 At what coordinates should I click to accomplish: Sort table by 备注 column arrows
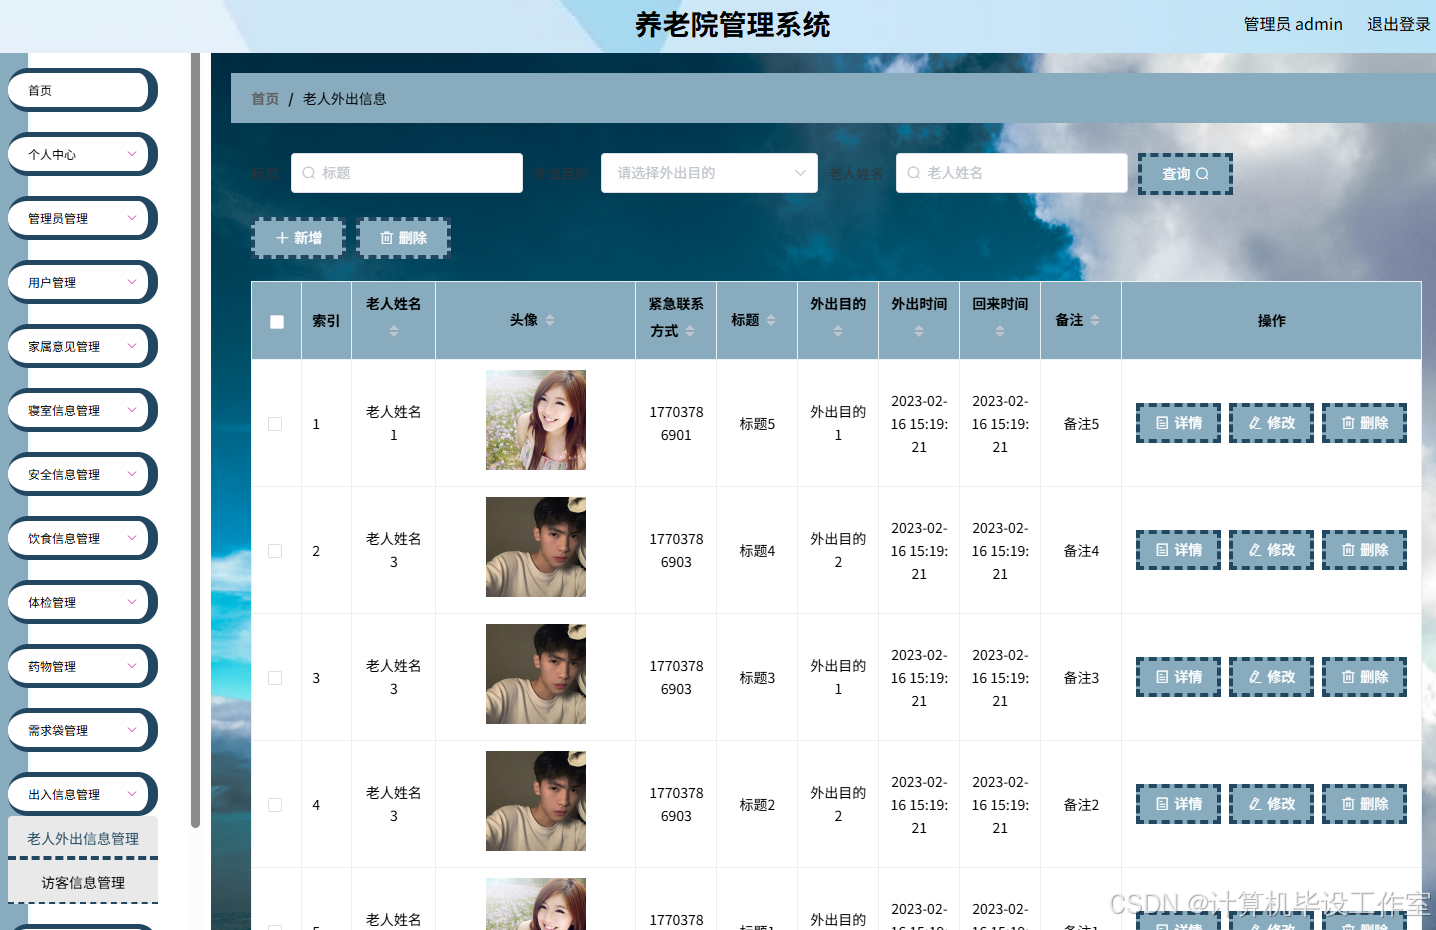(x=1095, y=320)
